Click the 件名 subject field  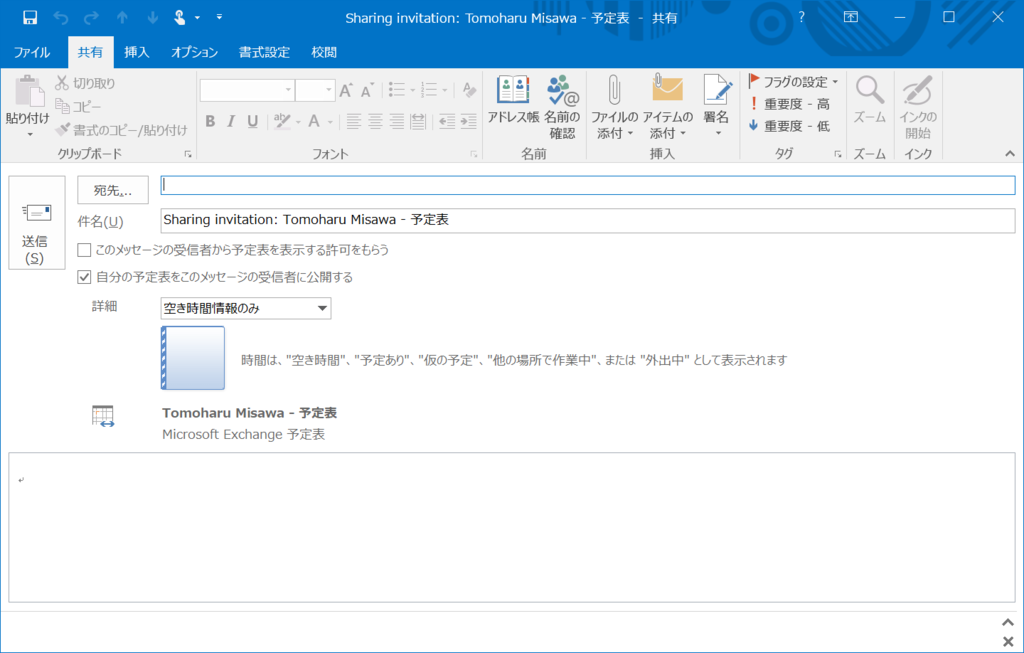[588, 220]
